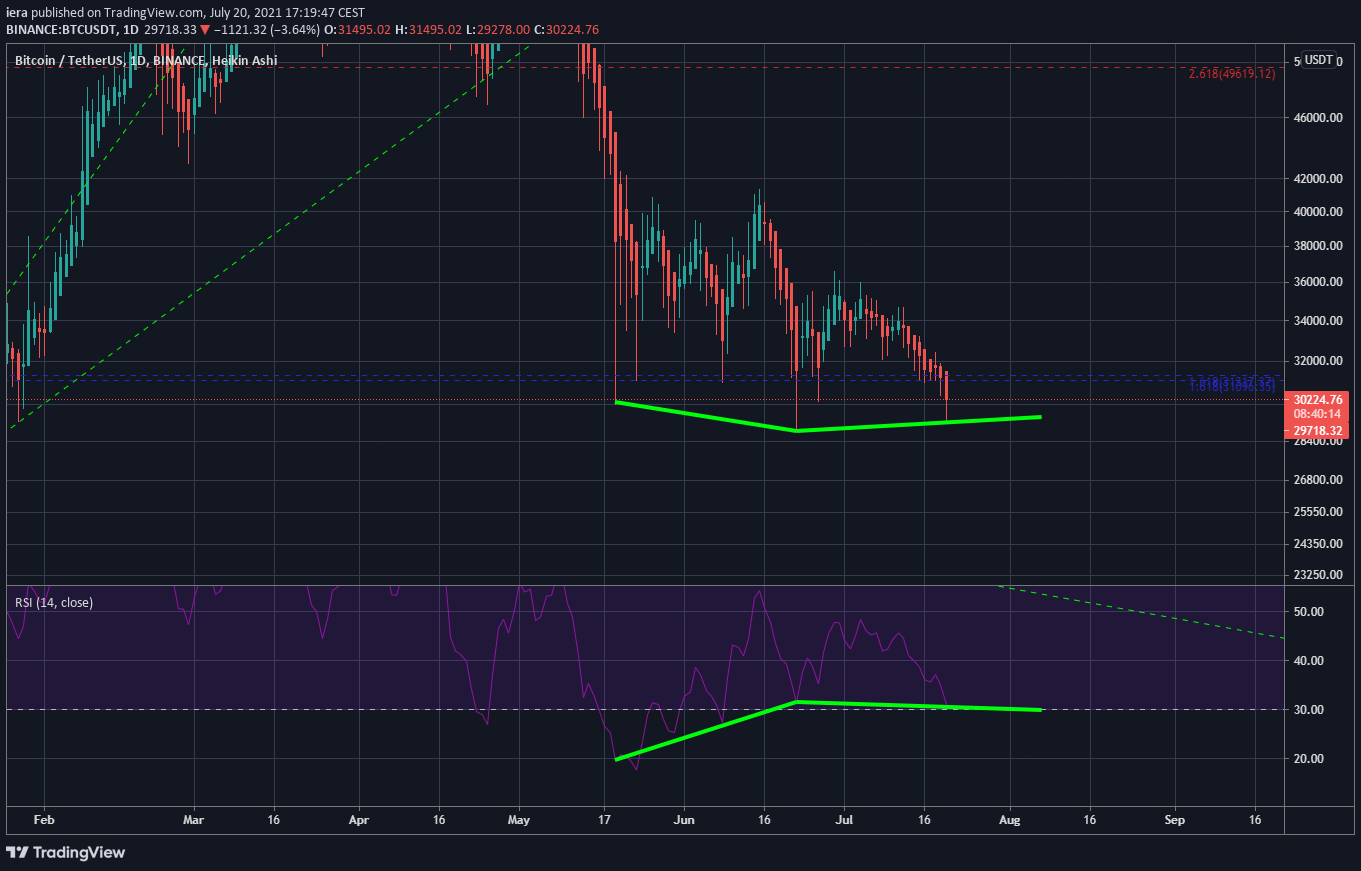
Task: Select the 2.618(49619.12) Fibonacci level label
Action: coord(1232,74)
